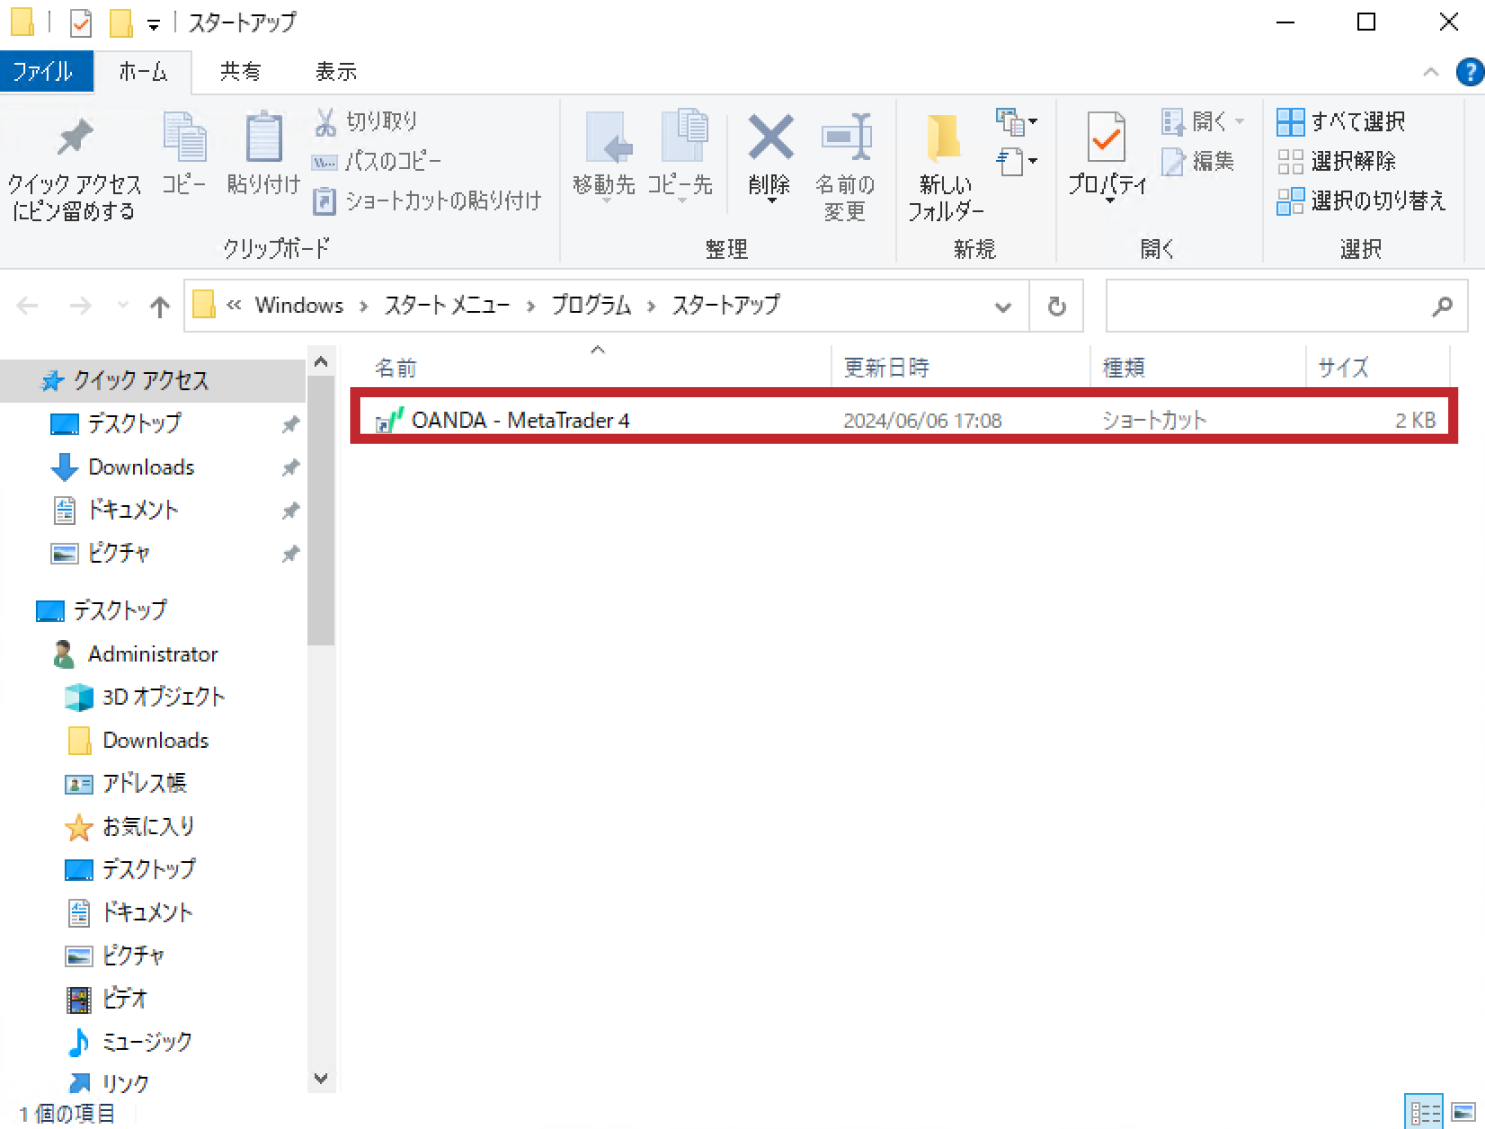1485x1129 pixels.
Task: Click the « breadcrumb overflow chevron
Action: point(234,305)
